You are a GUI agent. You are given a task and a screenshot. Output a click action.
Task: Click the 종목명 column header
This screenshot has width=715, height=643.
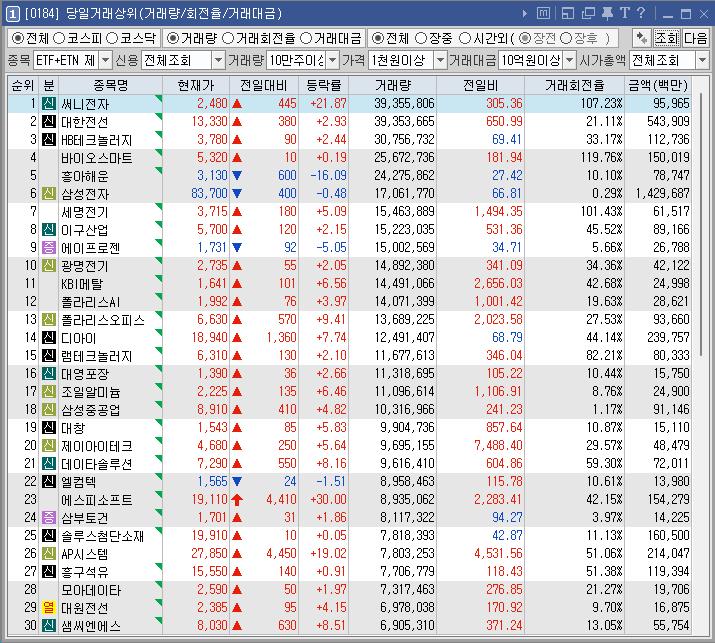coord(110,85)
